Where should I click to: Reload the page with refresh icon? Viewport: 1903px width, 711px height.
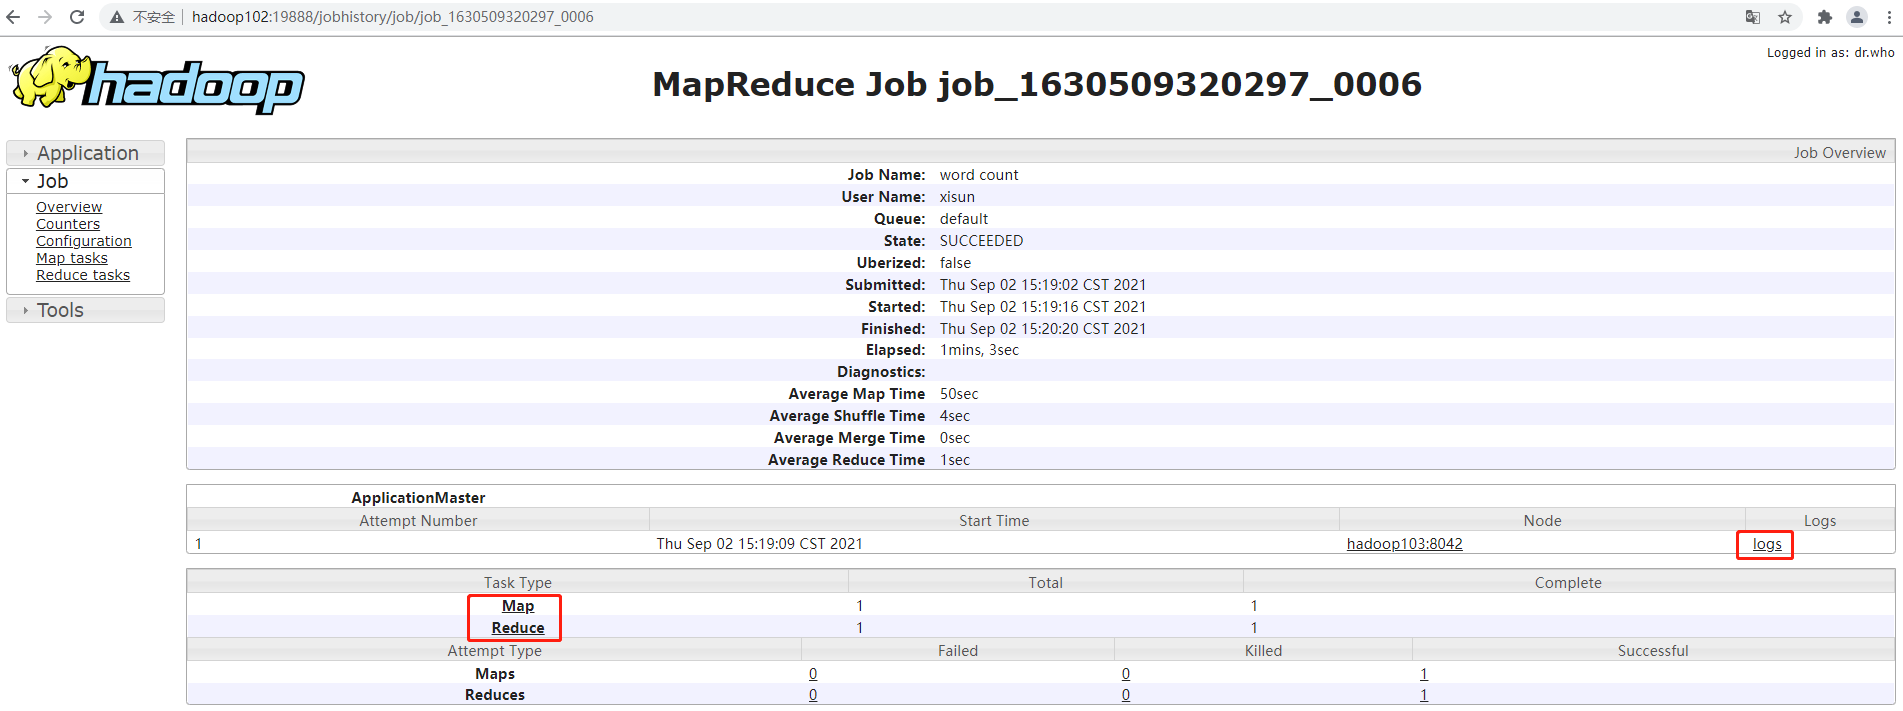point(77,17)
